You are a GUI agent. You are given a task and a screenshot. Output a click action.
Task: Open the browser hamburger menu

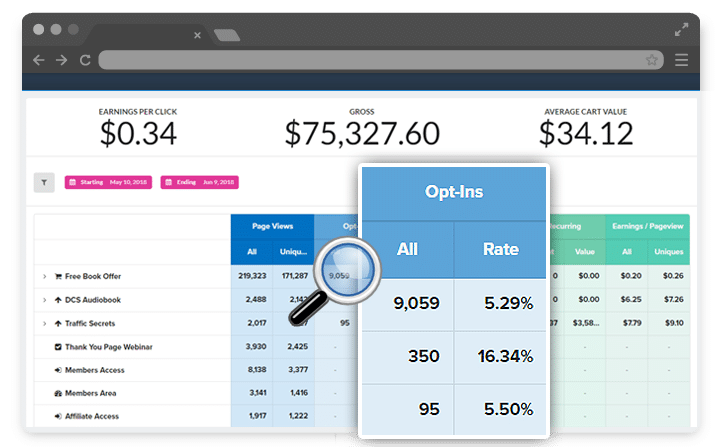(681, 60)
